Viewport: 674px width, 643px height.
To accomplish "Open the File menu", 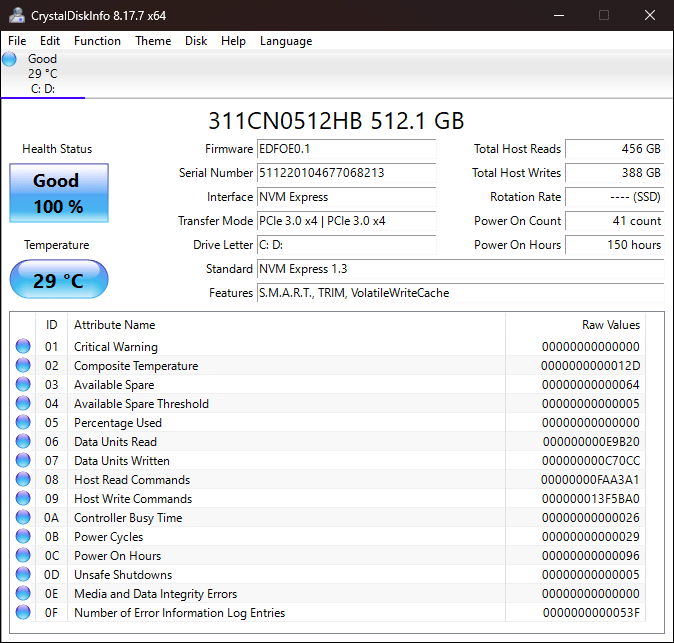I will [x=17, y=41].
